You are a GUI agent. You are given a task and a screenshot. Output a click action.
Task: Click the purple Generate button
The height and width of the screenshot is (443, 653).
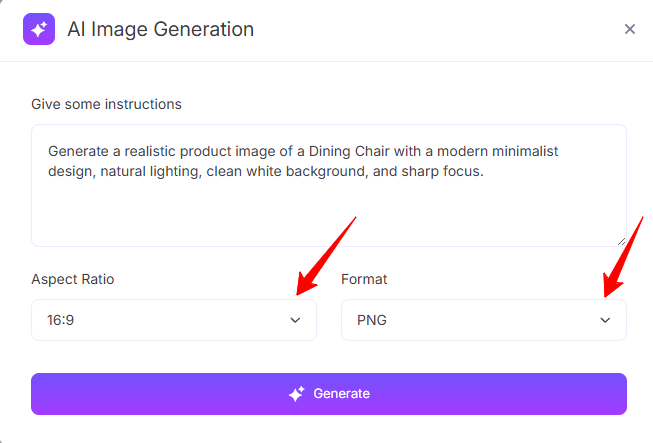329,394
